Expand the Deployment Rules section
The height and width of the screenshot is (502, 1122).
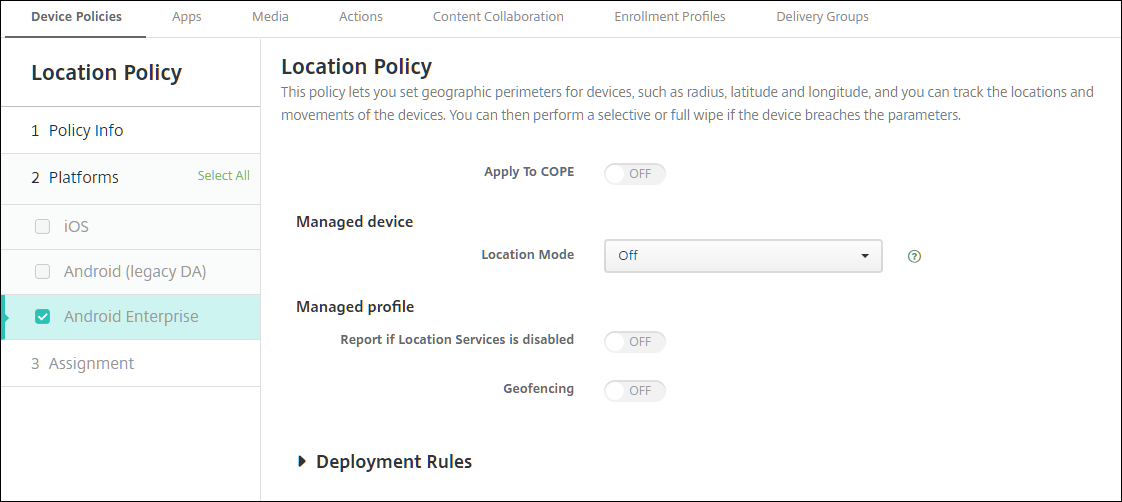click(385, 462)
